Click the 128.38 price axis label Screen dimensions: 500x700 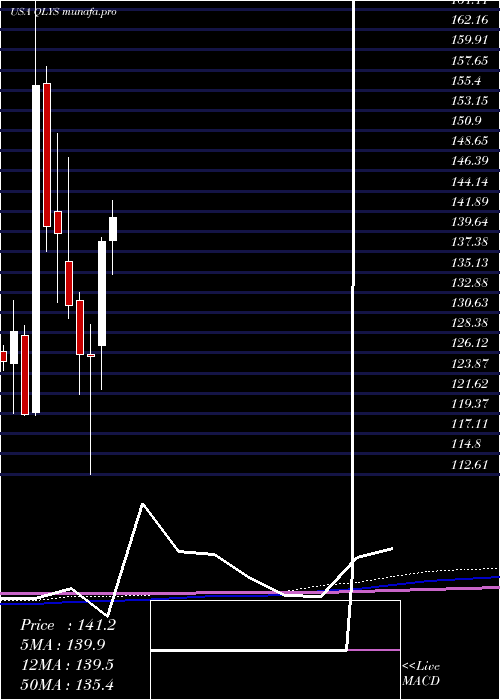pyautogui.click(x=470, y=323)
